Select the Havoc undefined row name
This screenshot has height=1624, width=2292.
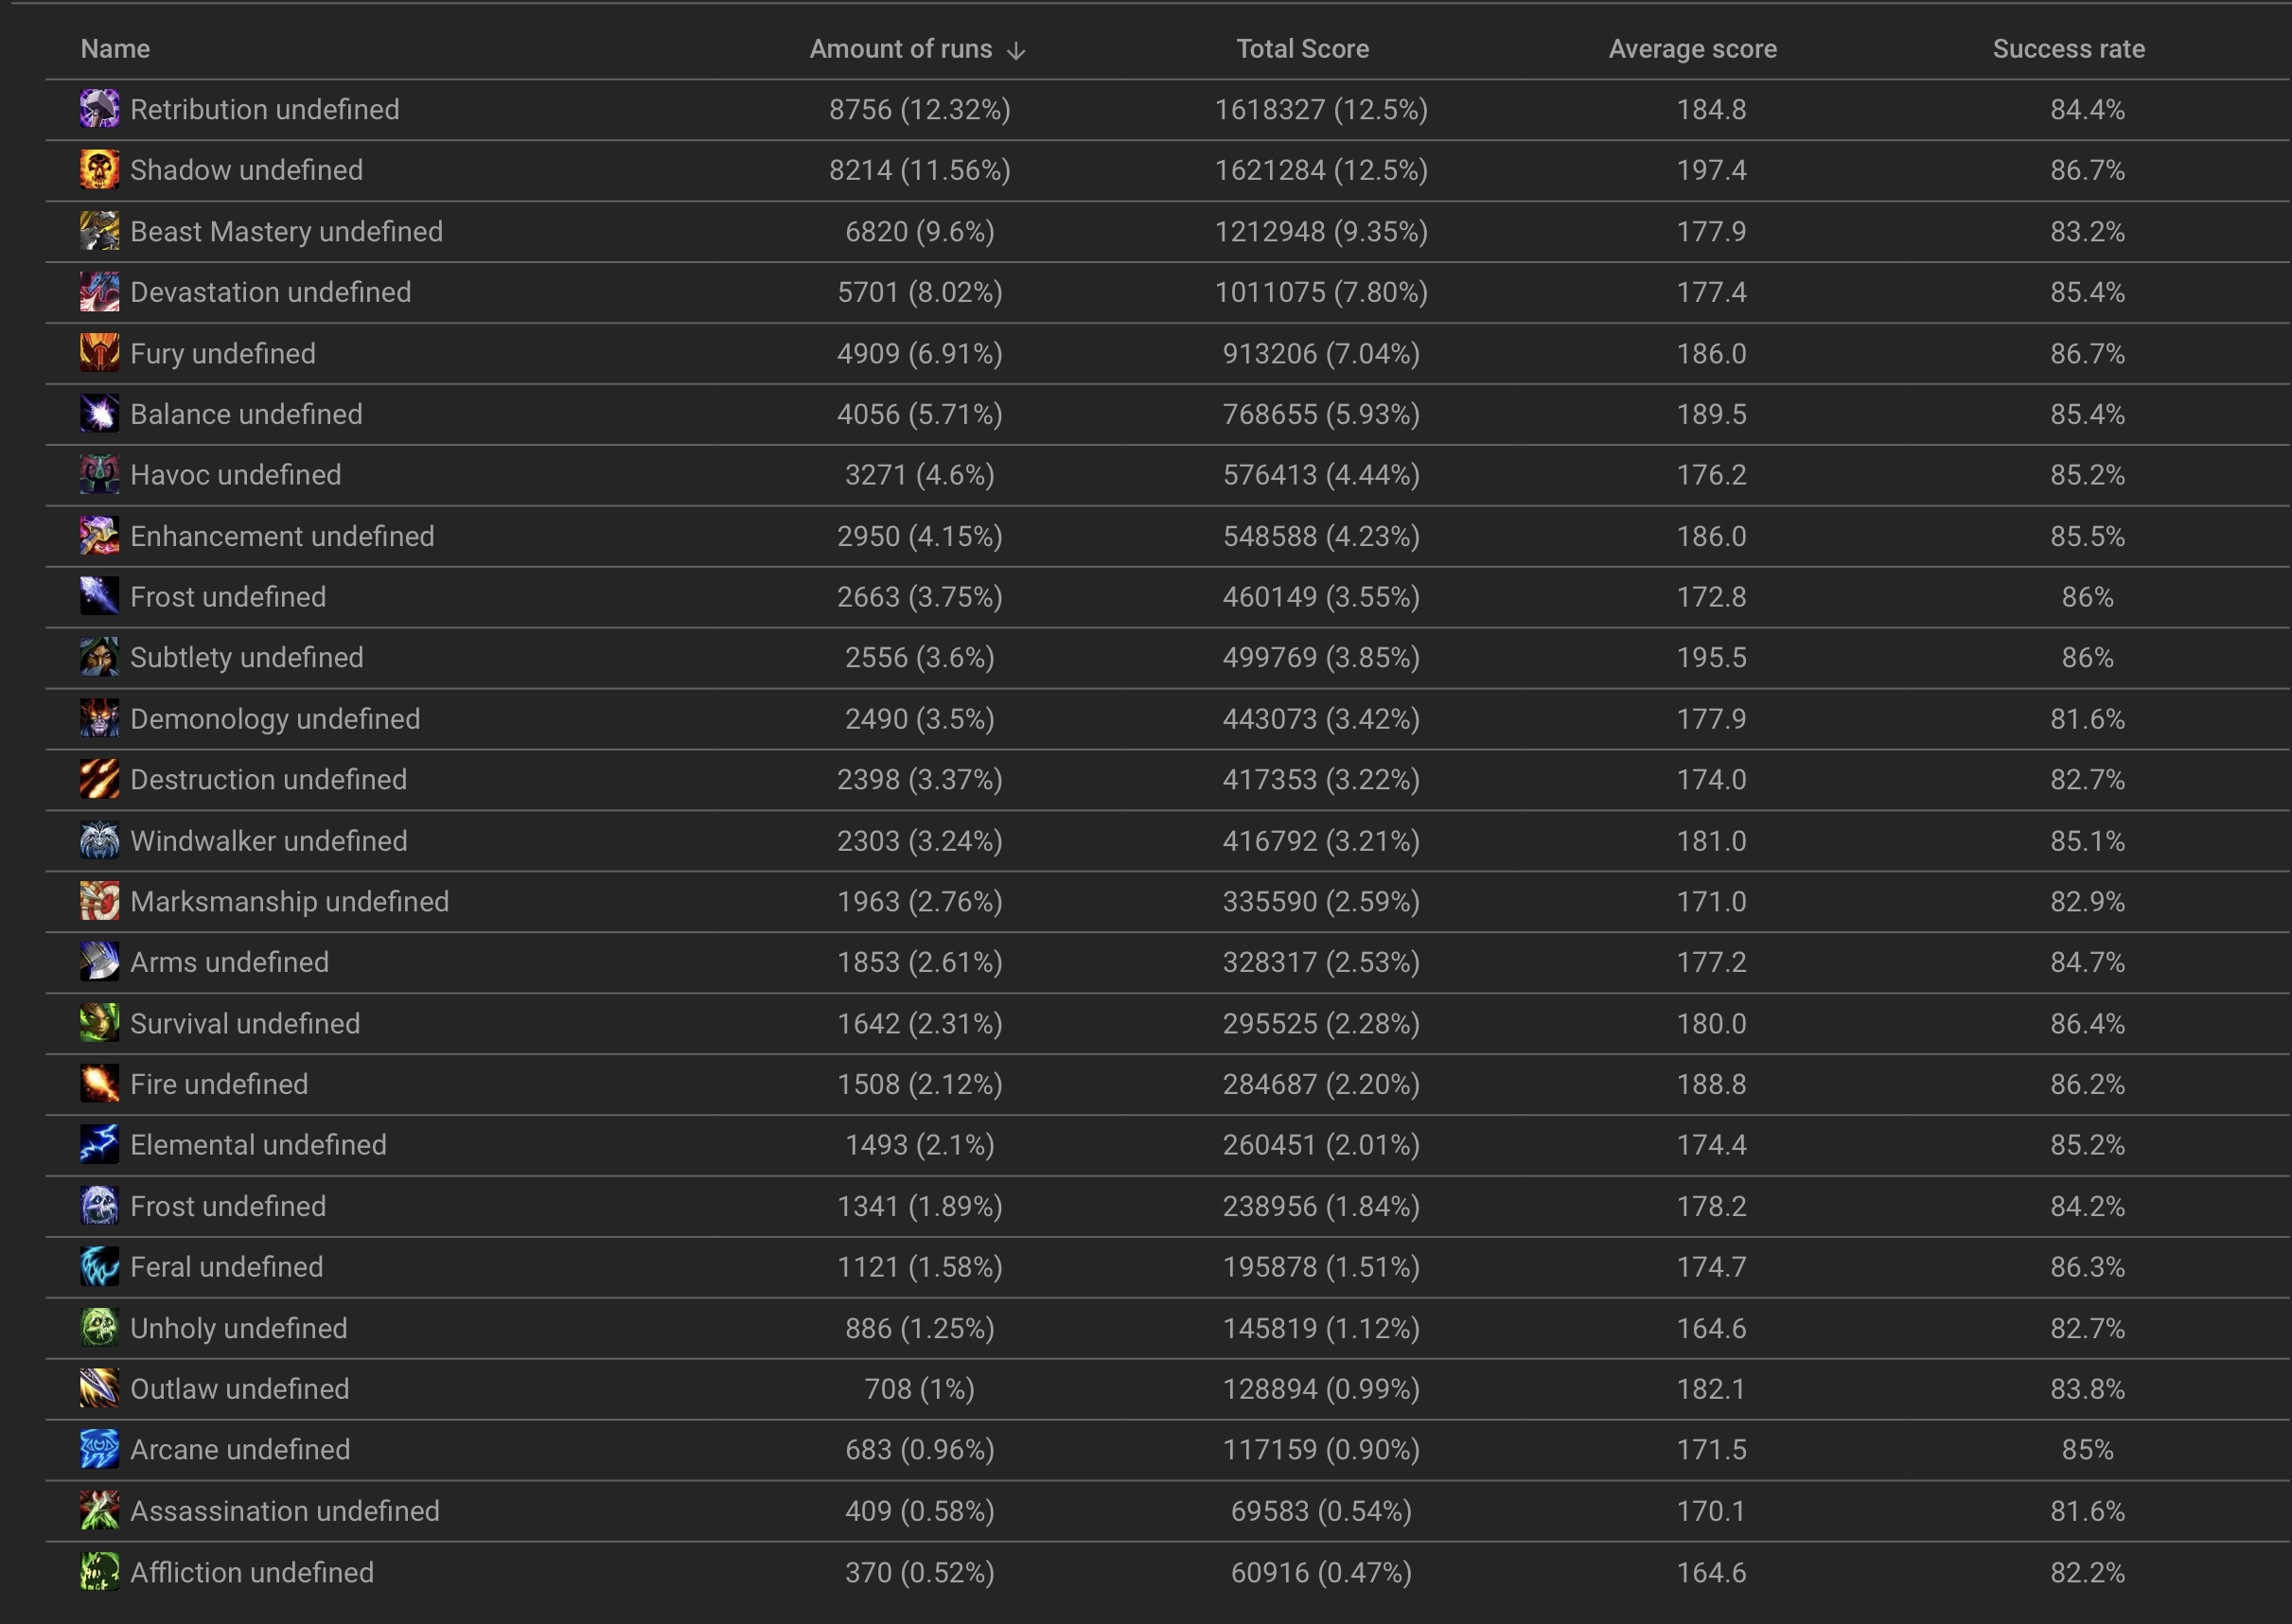click(x=235, y=475)
